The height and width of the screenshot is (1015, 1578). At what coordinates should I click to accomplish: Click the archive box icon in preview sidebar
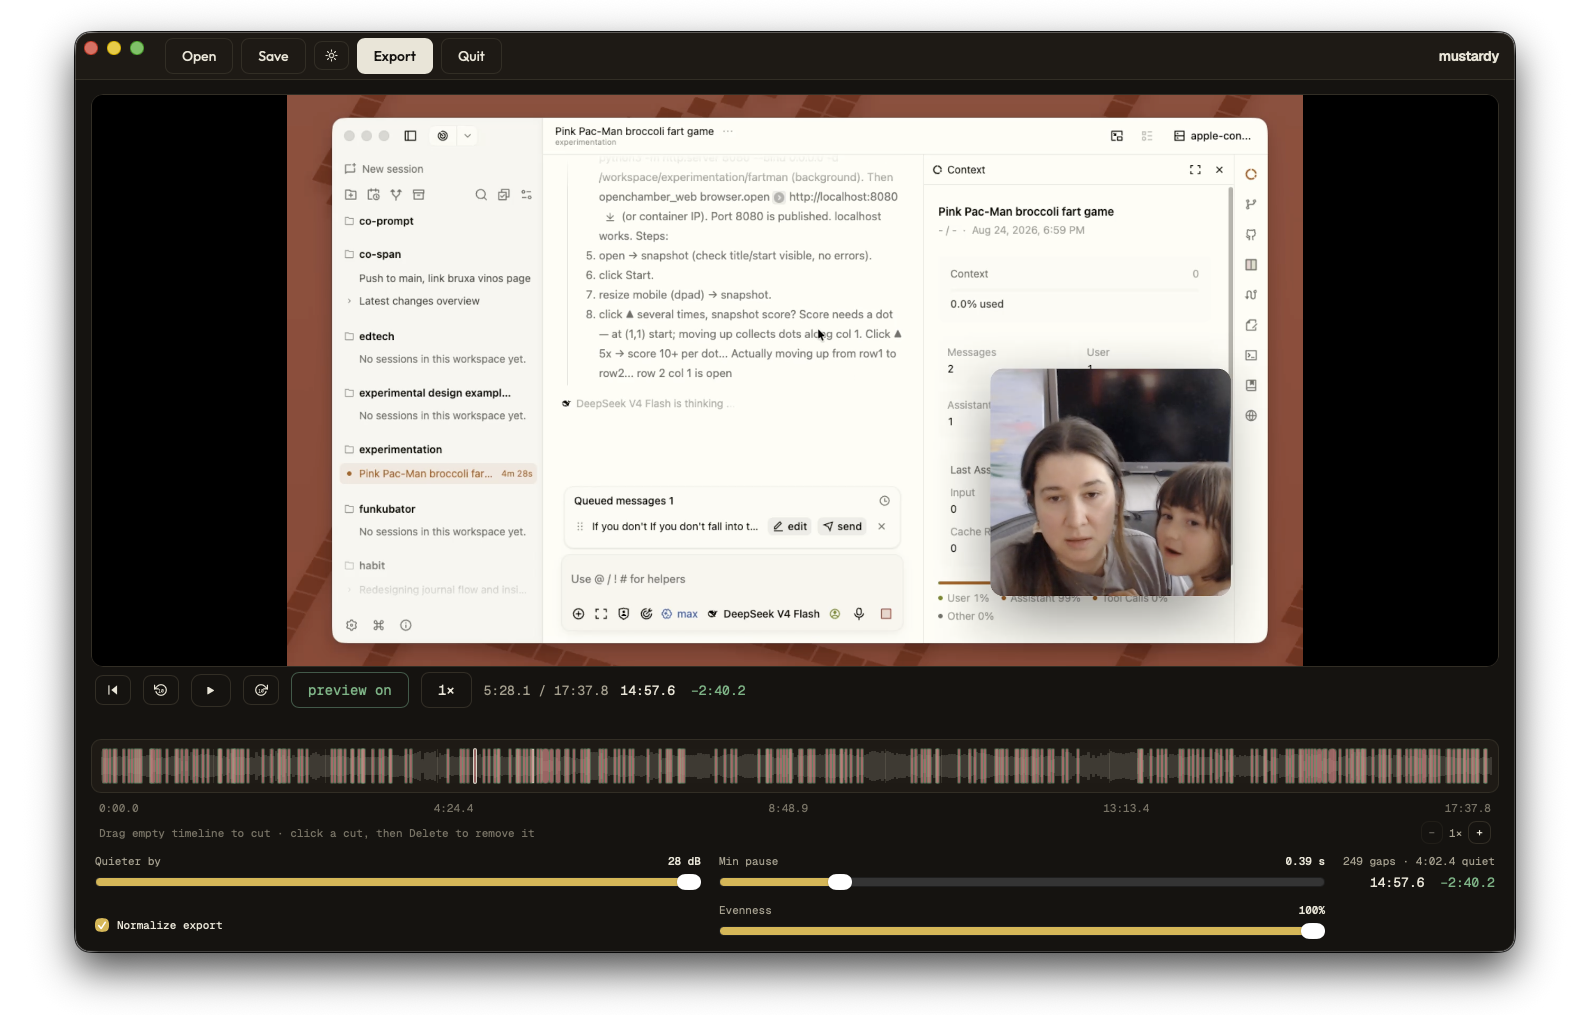coord(419,195)
